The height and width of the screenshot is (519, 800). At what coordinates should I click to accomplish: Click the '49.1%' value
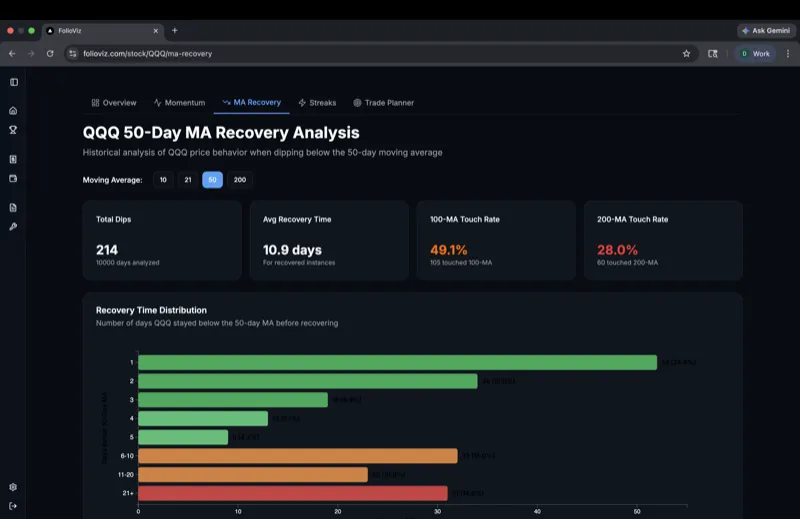(x=448, y=250)
